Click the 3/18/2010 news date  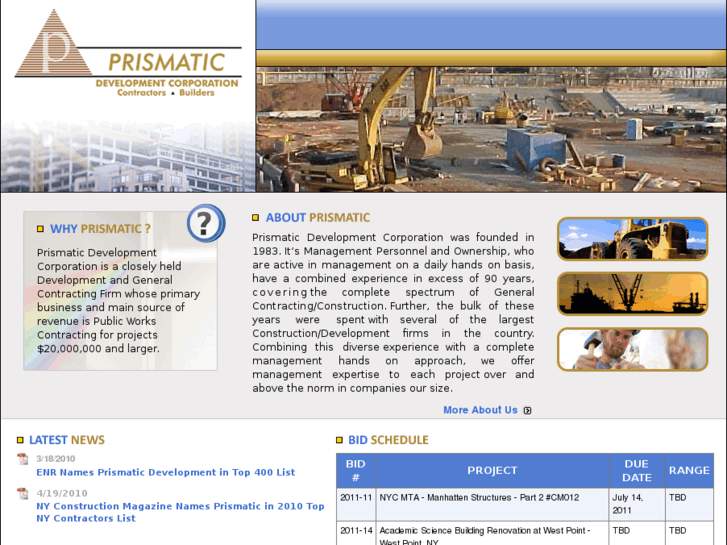pyautogui.click(x=56, y=459)
